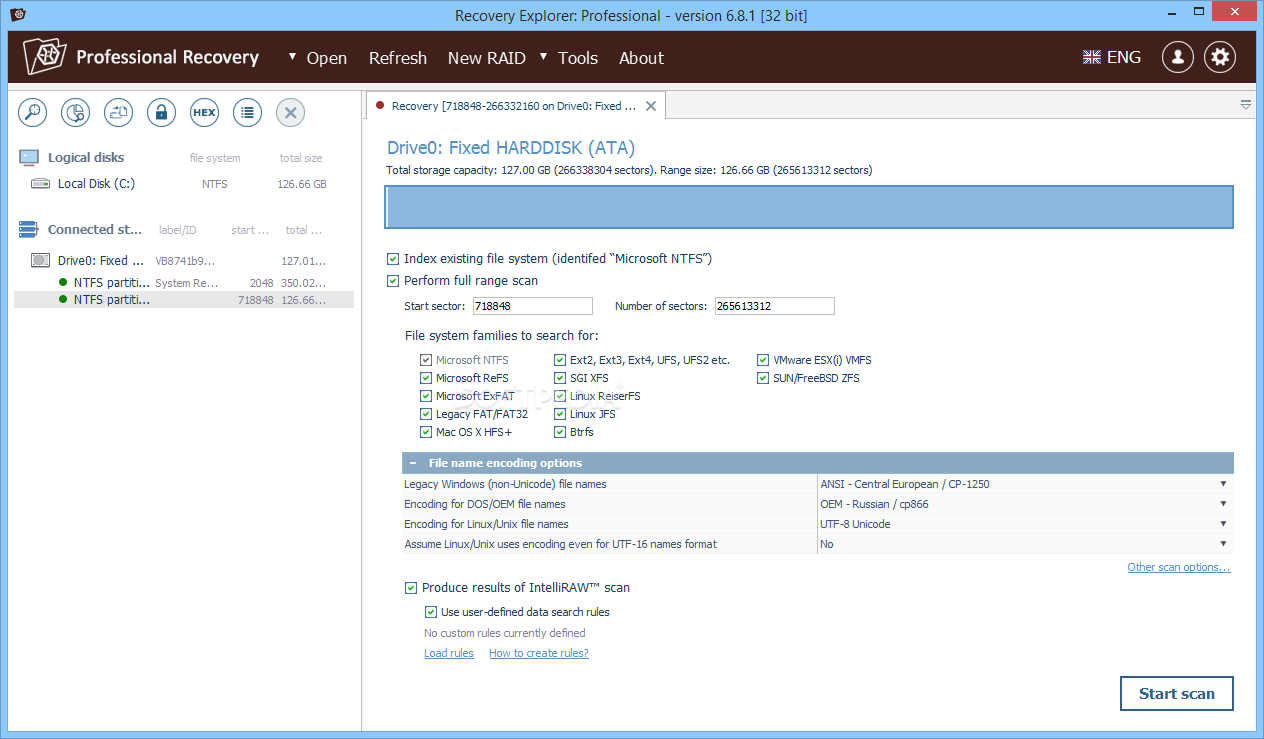Click the blue storage range bar

pos(809,207)
